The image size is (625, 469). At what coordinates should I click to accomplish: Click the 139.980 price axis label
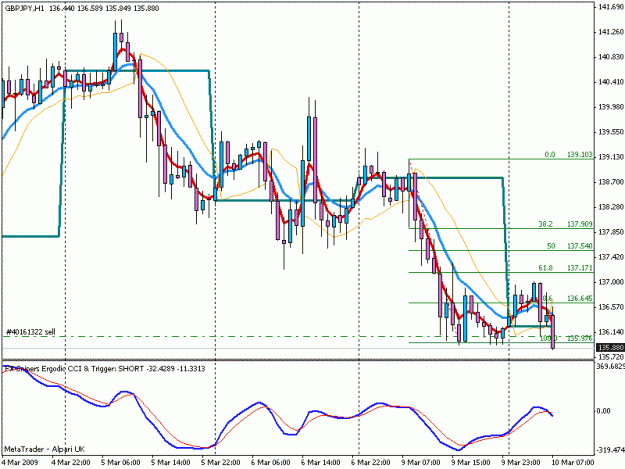[611, 107]
